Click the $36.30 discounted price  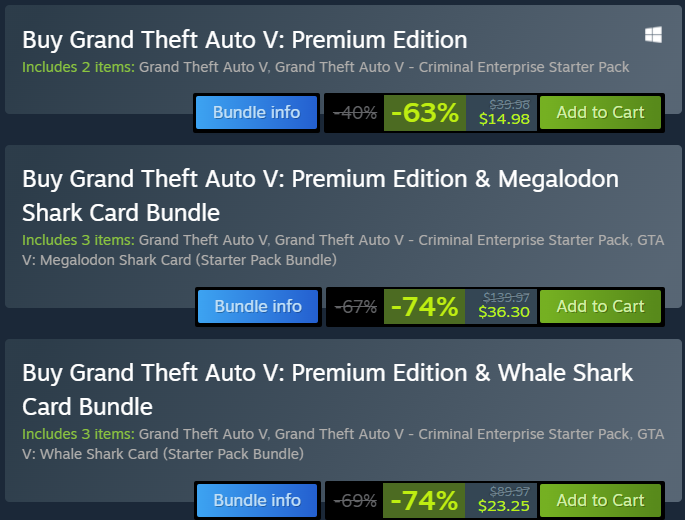(x=504, y=313)
